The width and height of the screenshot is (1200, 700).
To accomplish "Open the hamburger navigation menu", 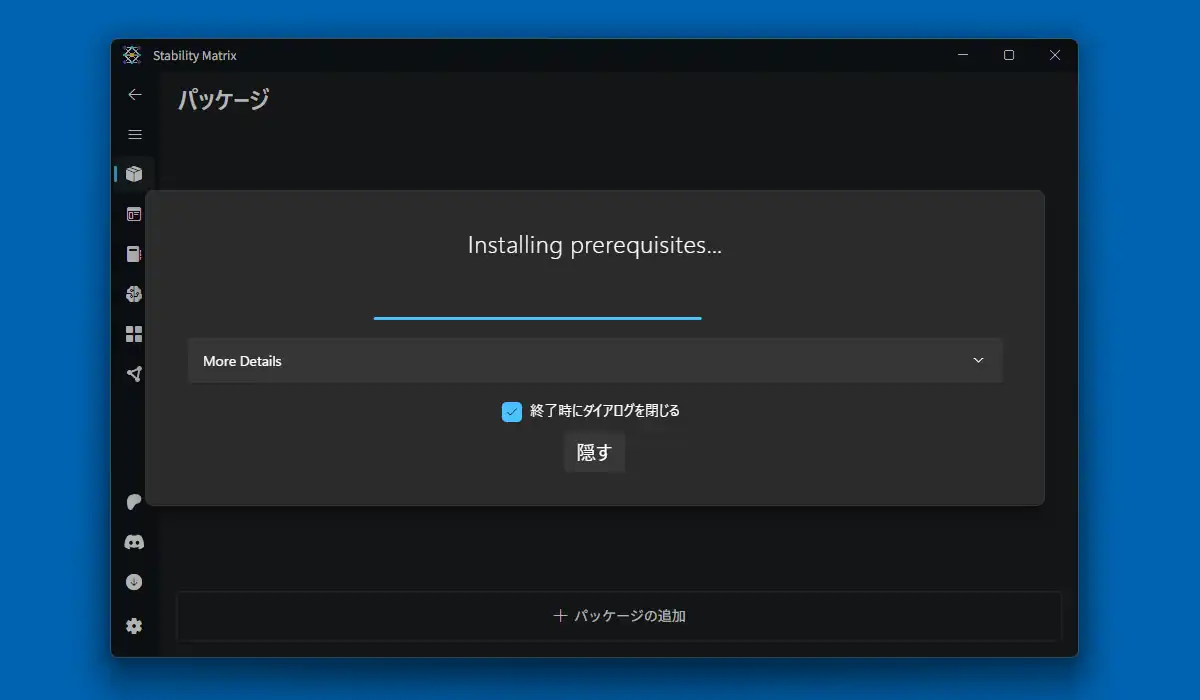I will point(135,135).
